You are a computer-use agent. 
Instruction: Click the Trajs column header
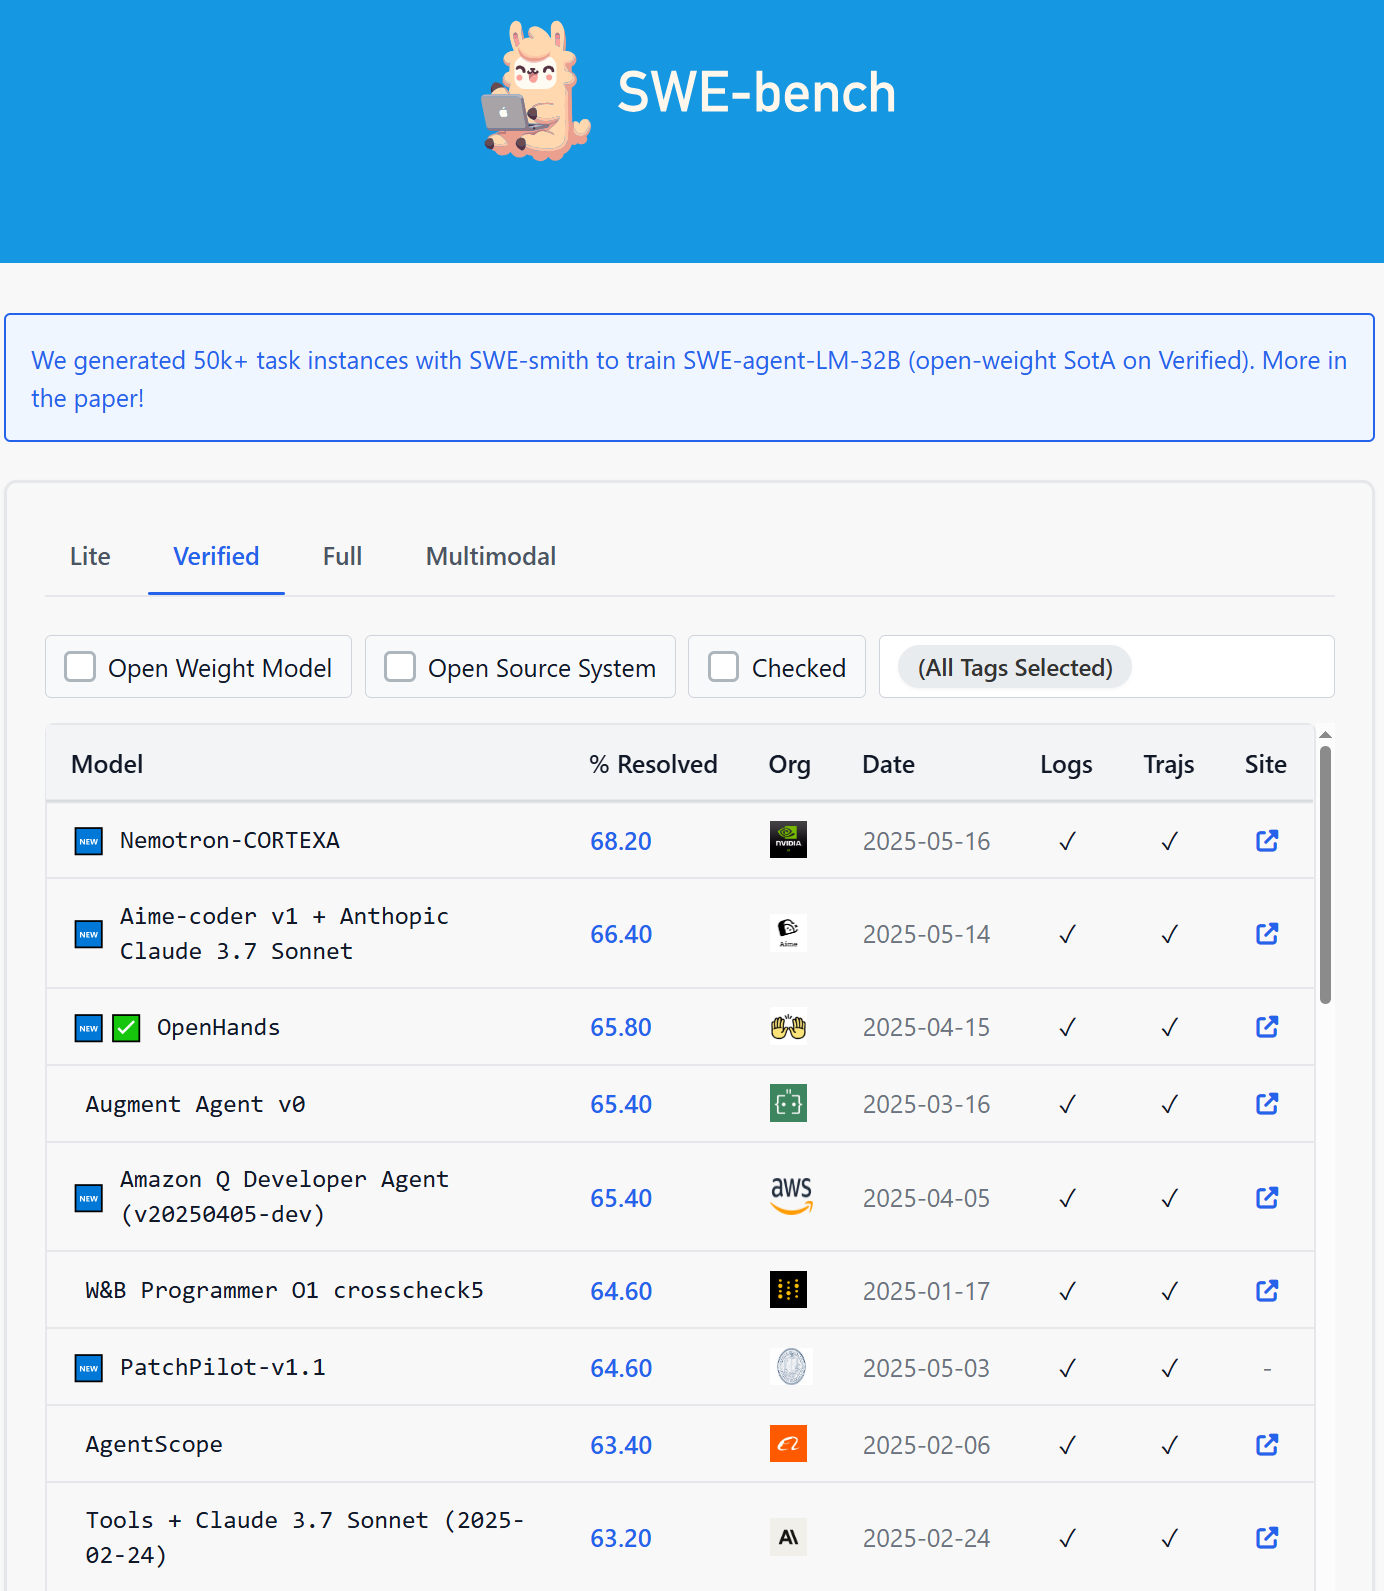1169,764
